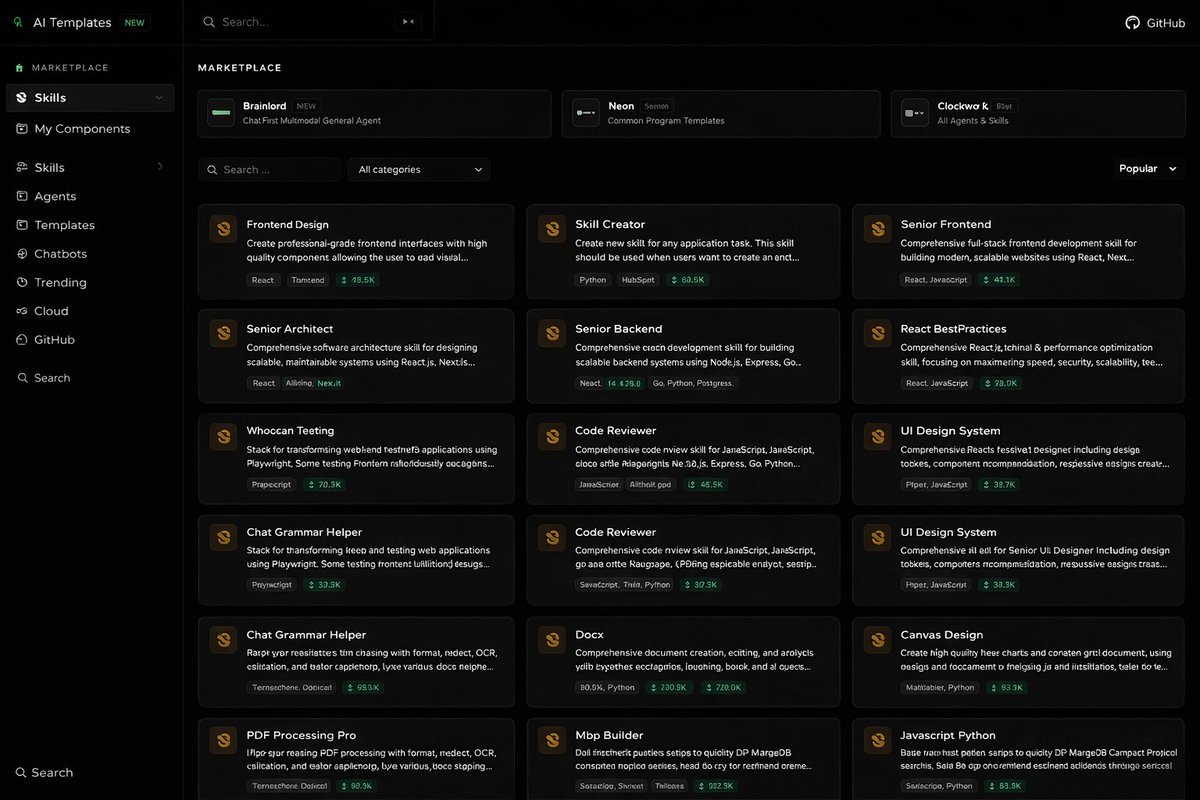This screenshot has height=800, width=1200.
Task: Click the green Brainlord featured logo
Action: (x=221, y=113)
